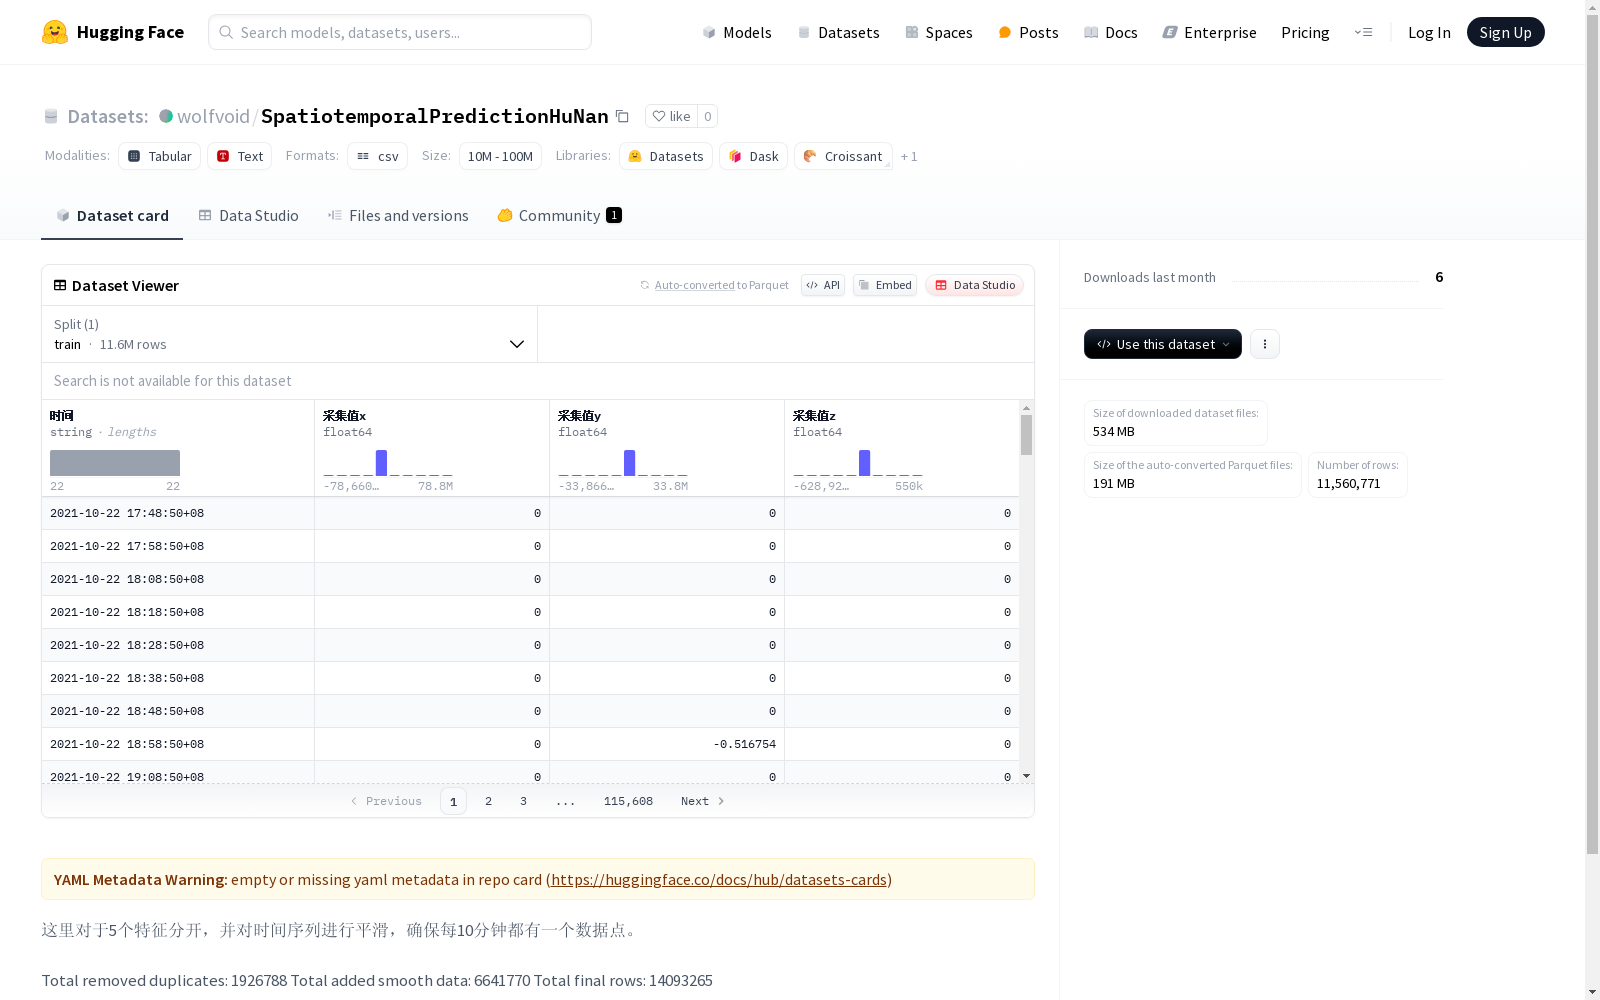Image resolution: width=1600 pixels, height=1000 pixels.
Task: Open Data Studio from viewer header
Action: pos(974,285)
